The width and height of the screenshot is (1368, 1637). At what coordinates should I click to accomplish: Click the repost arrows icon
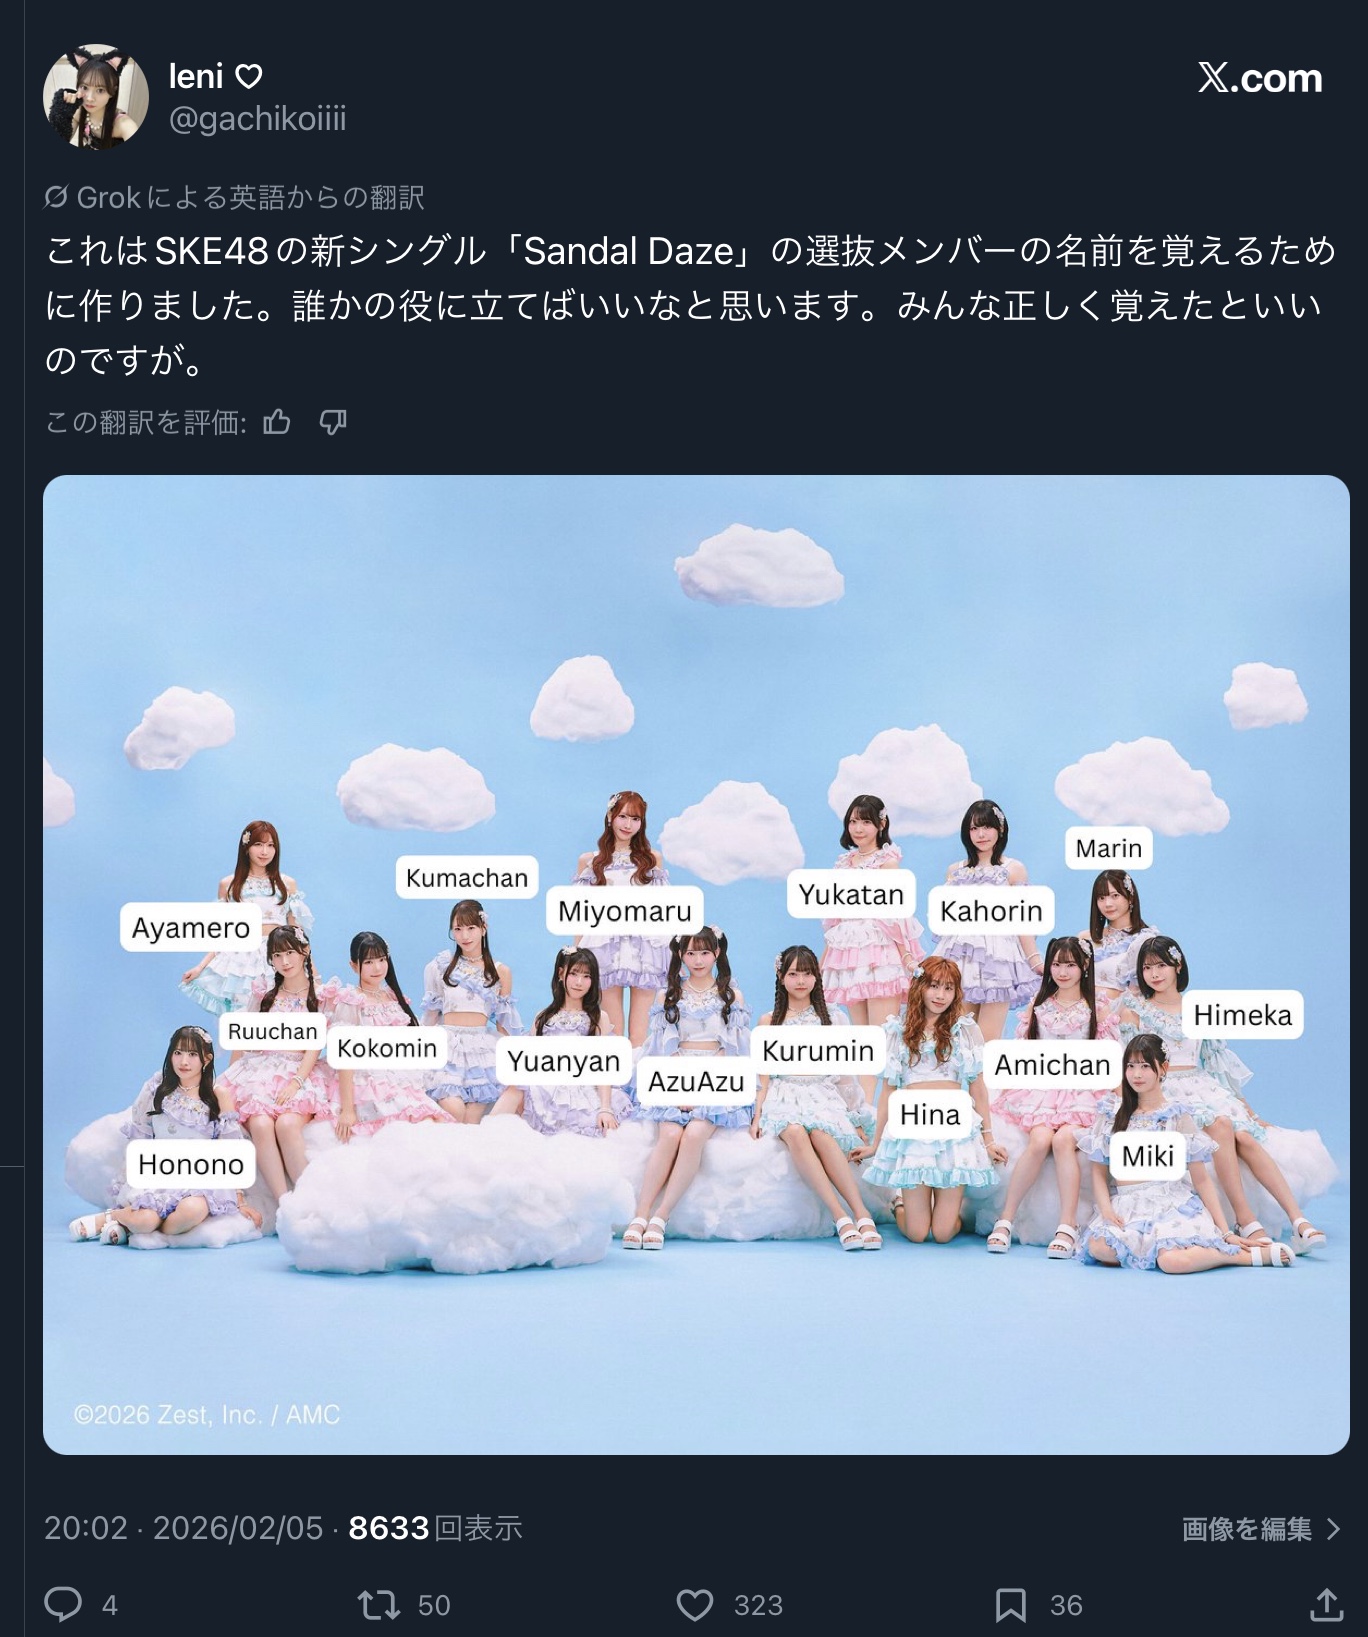click(378, 1604)
